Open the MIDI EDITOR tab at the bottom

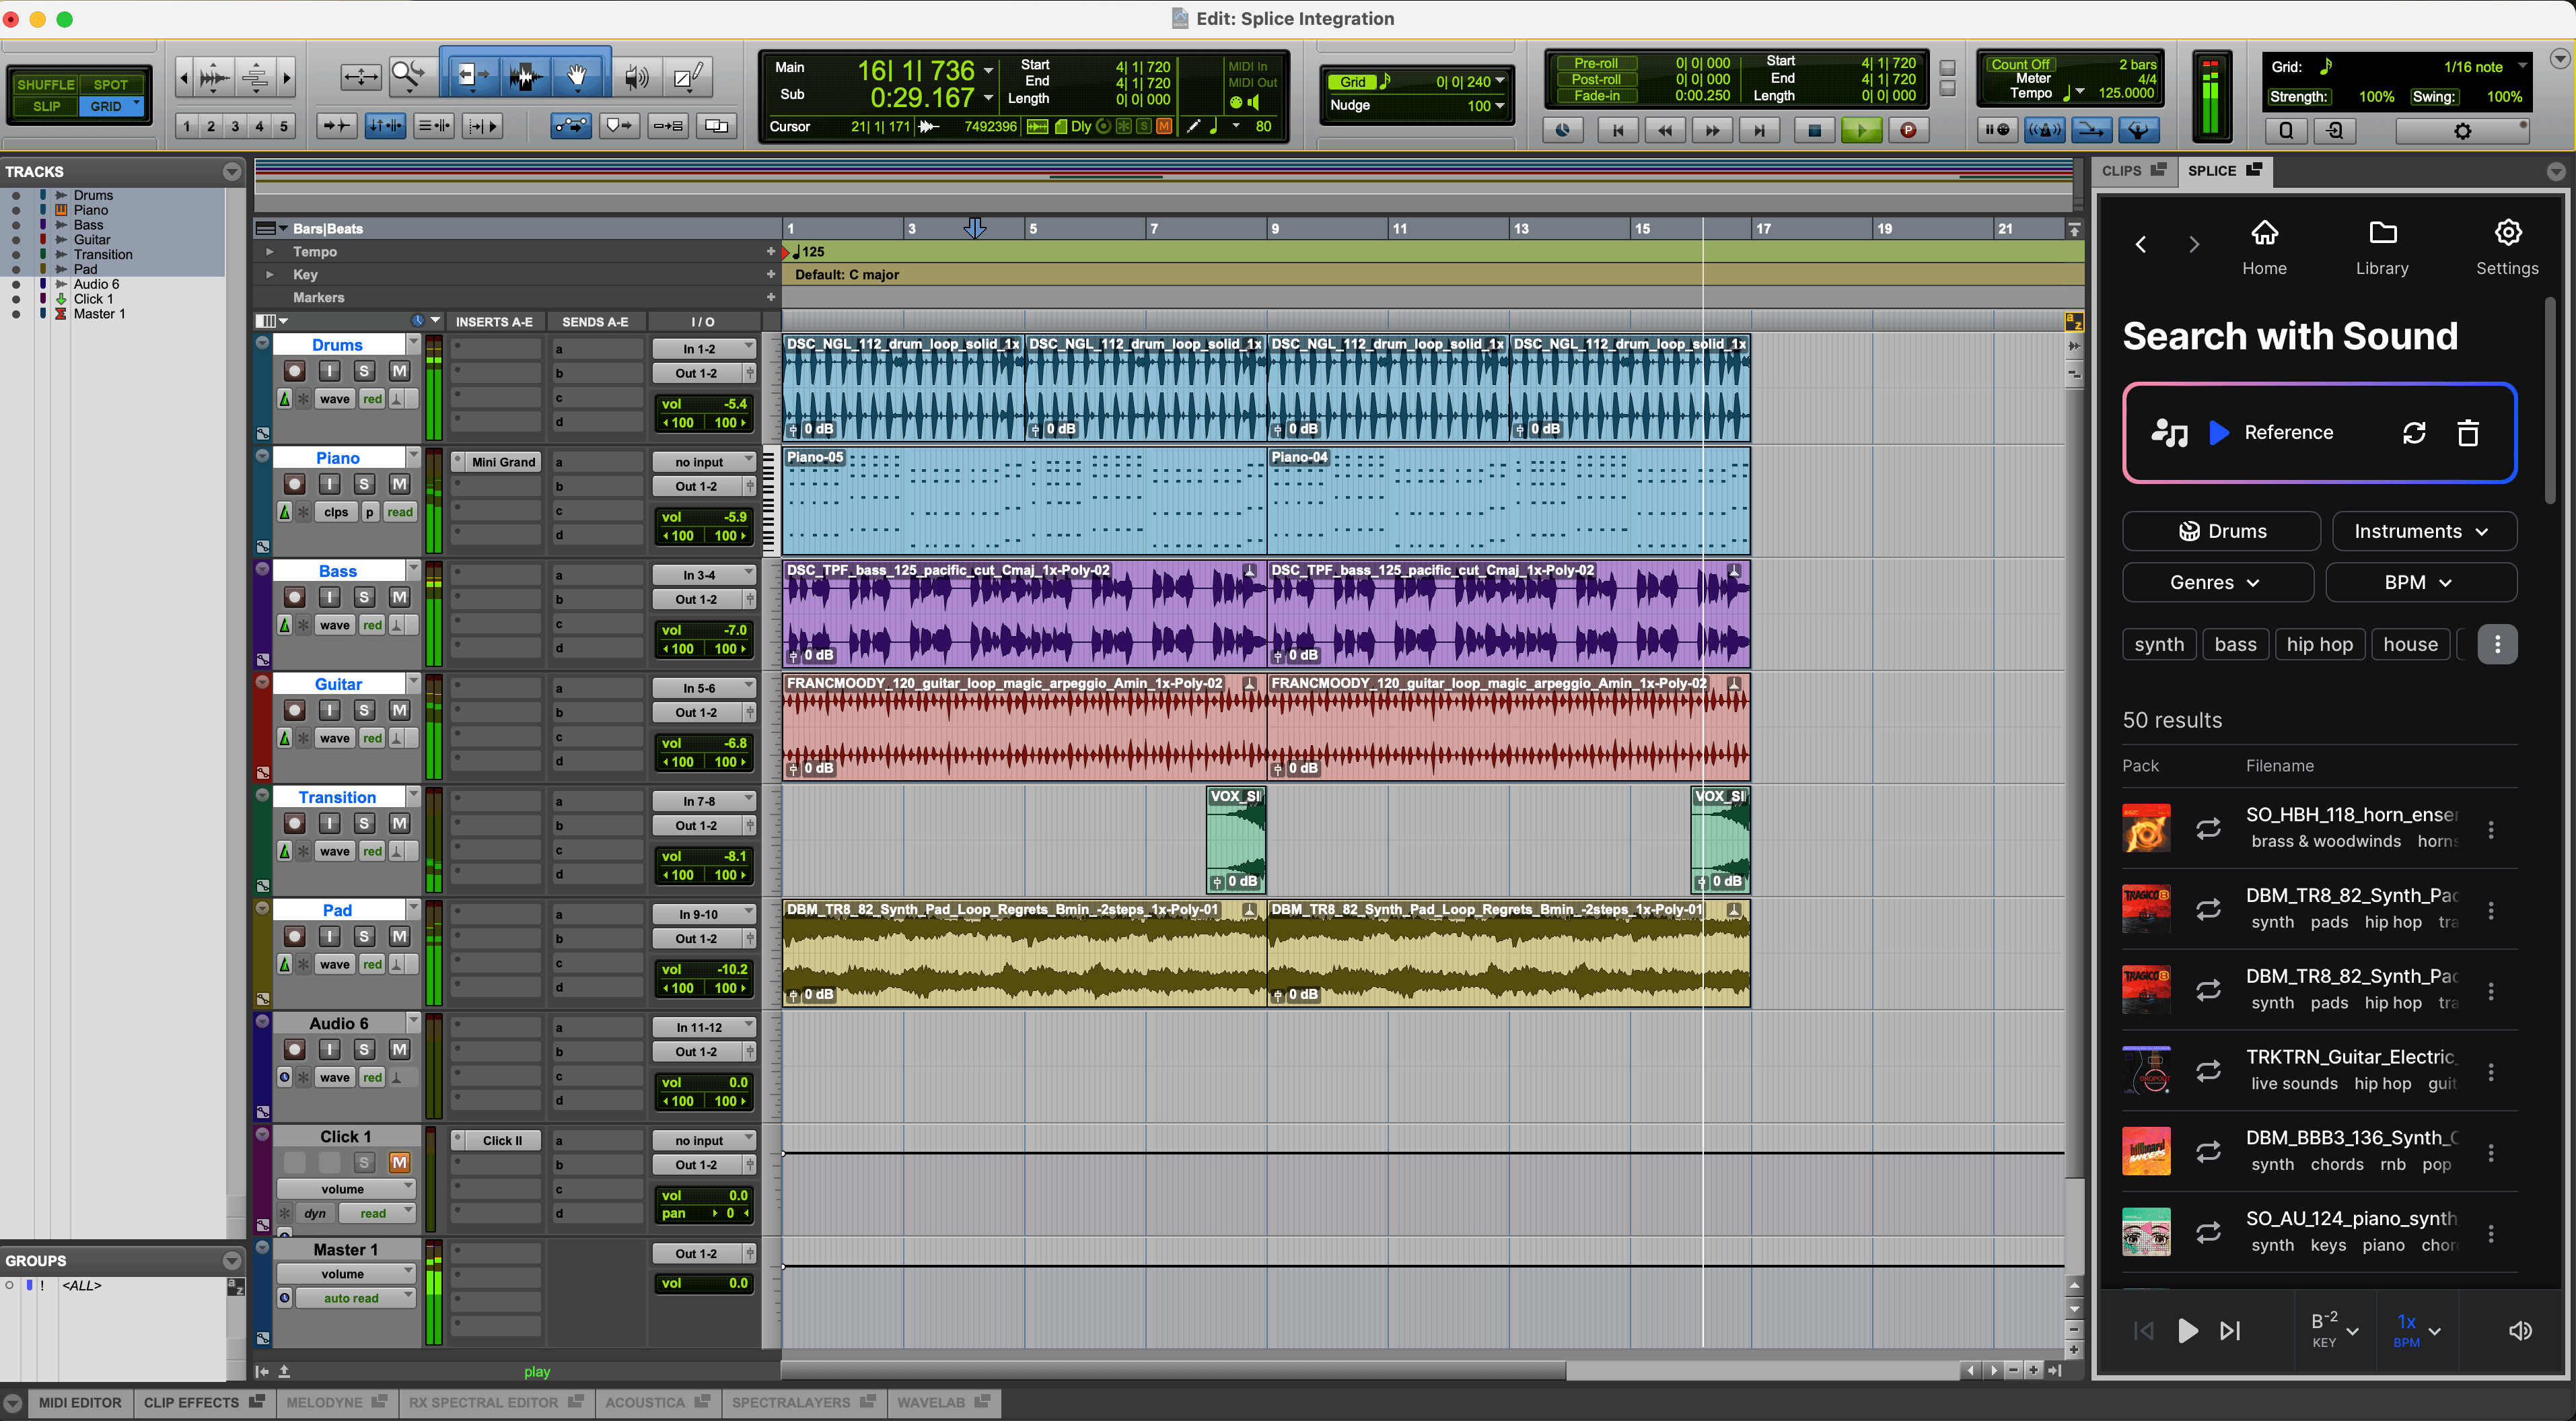(80, 1402)
